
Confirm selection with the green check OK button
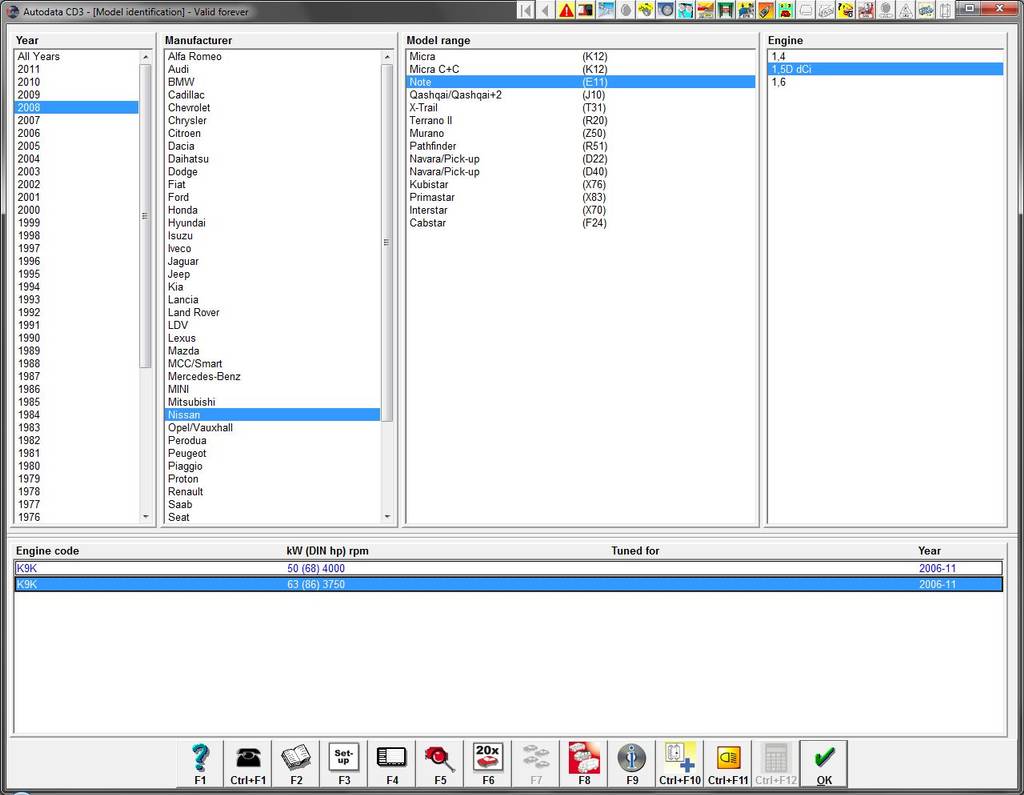coord(824,764)
